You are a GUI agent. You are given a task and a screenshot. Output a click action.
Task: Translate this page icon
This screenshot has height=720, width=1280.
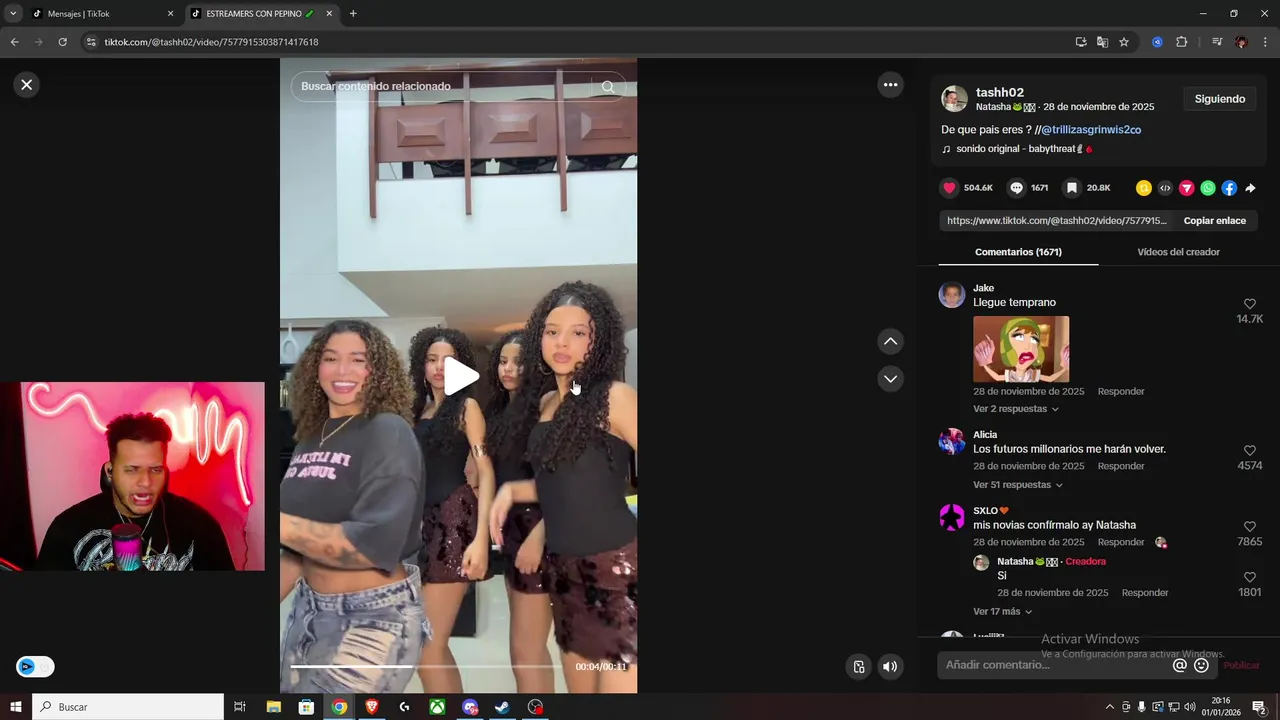[x=1102, y=42]
